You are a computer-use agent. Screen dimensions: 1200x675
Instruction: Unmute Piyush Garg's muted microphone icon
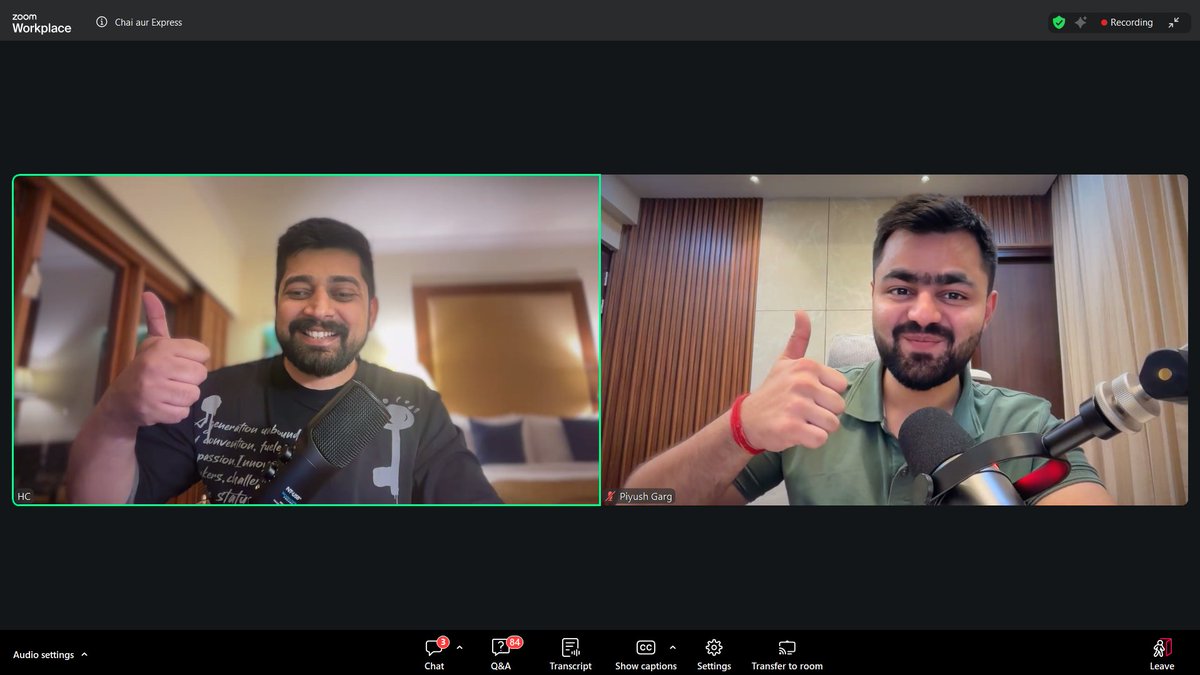point(608,496)
